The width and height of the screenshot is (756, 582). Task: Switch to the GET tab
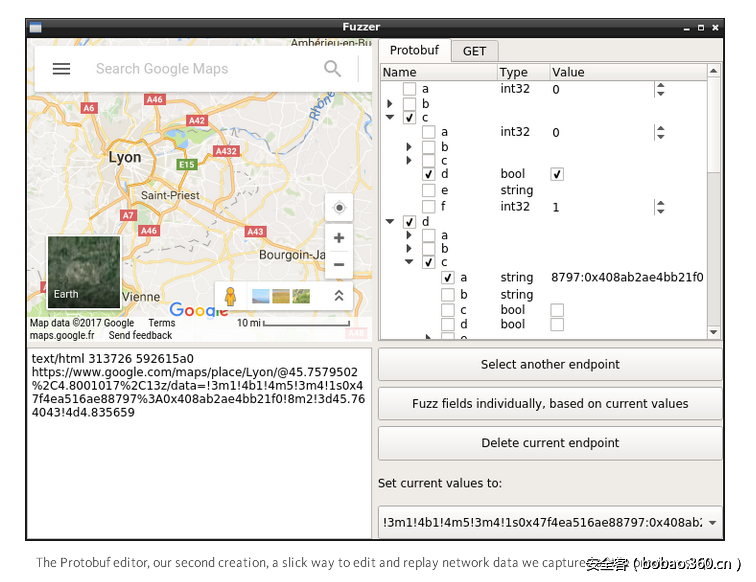coord(474,51)
